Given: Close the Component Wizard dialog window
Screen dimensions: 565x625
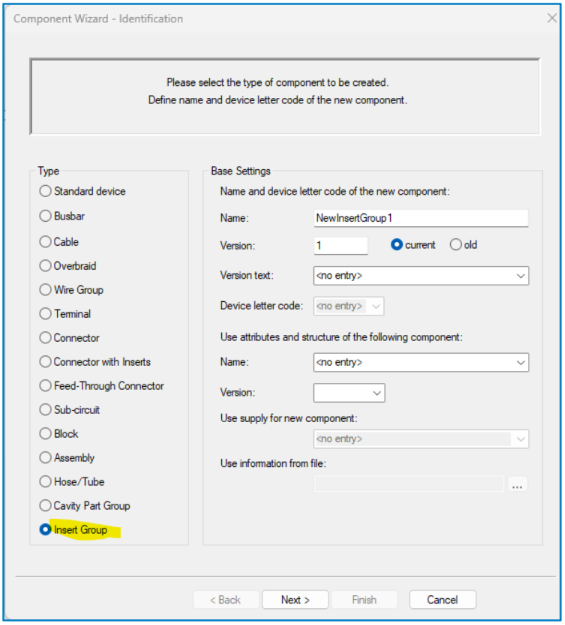Looking at the screenshot, I should pos(552,18).
